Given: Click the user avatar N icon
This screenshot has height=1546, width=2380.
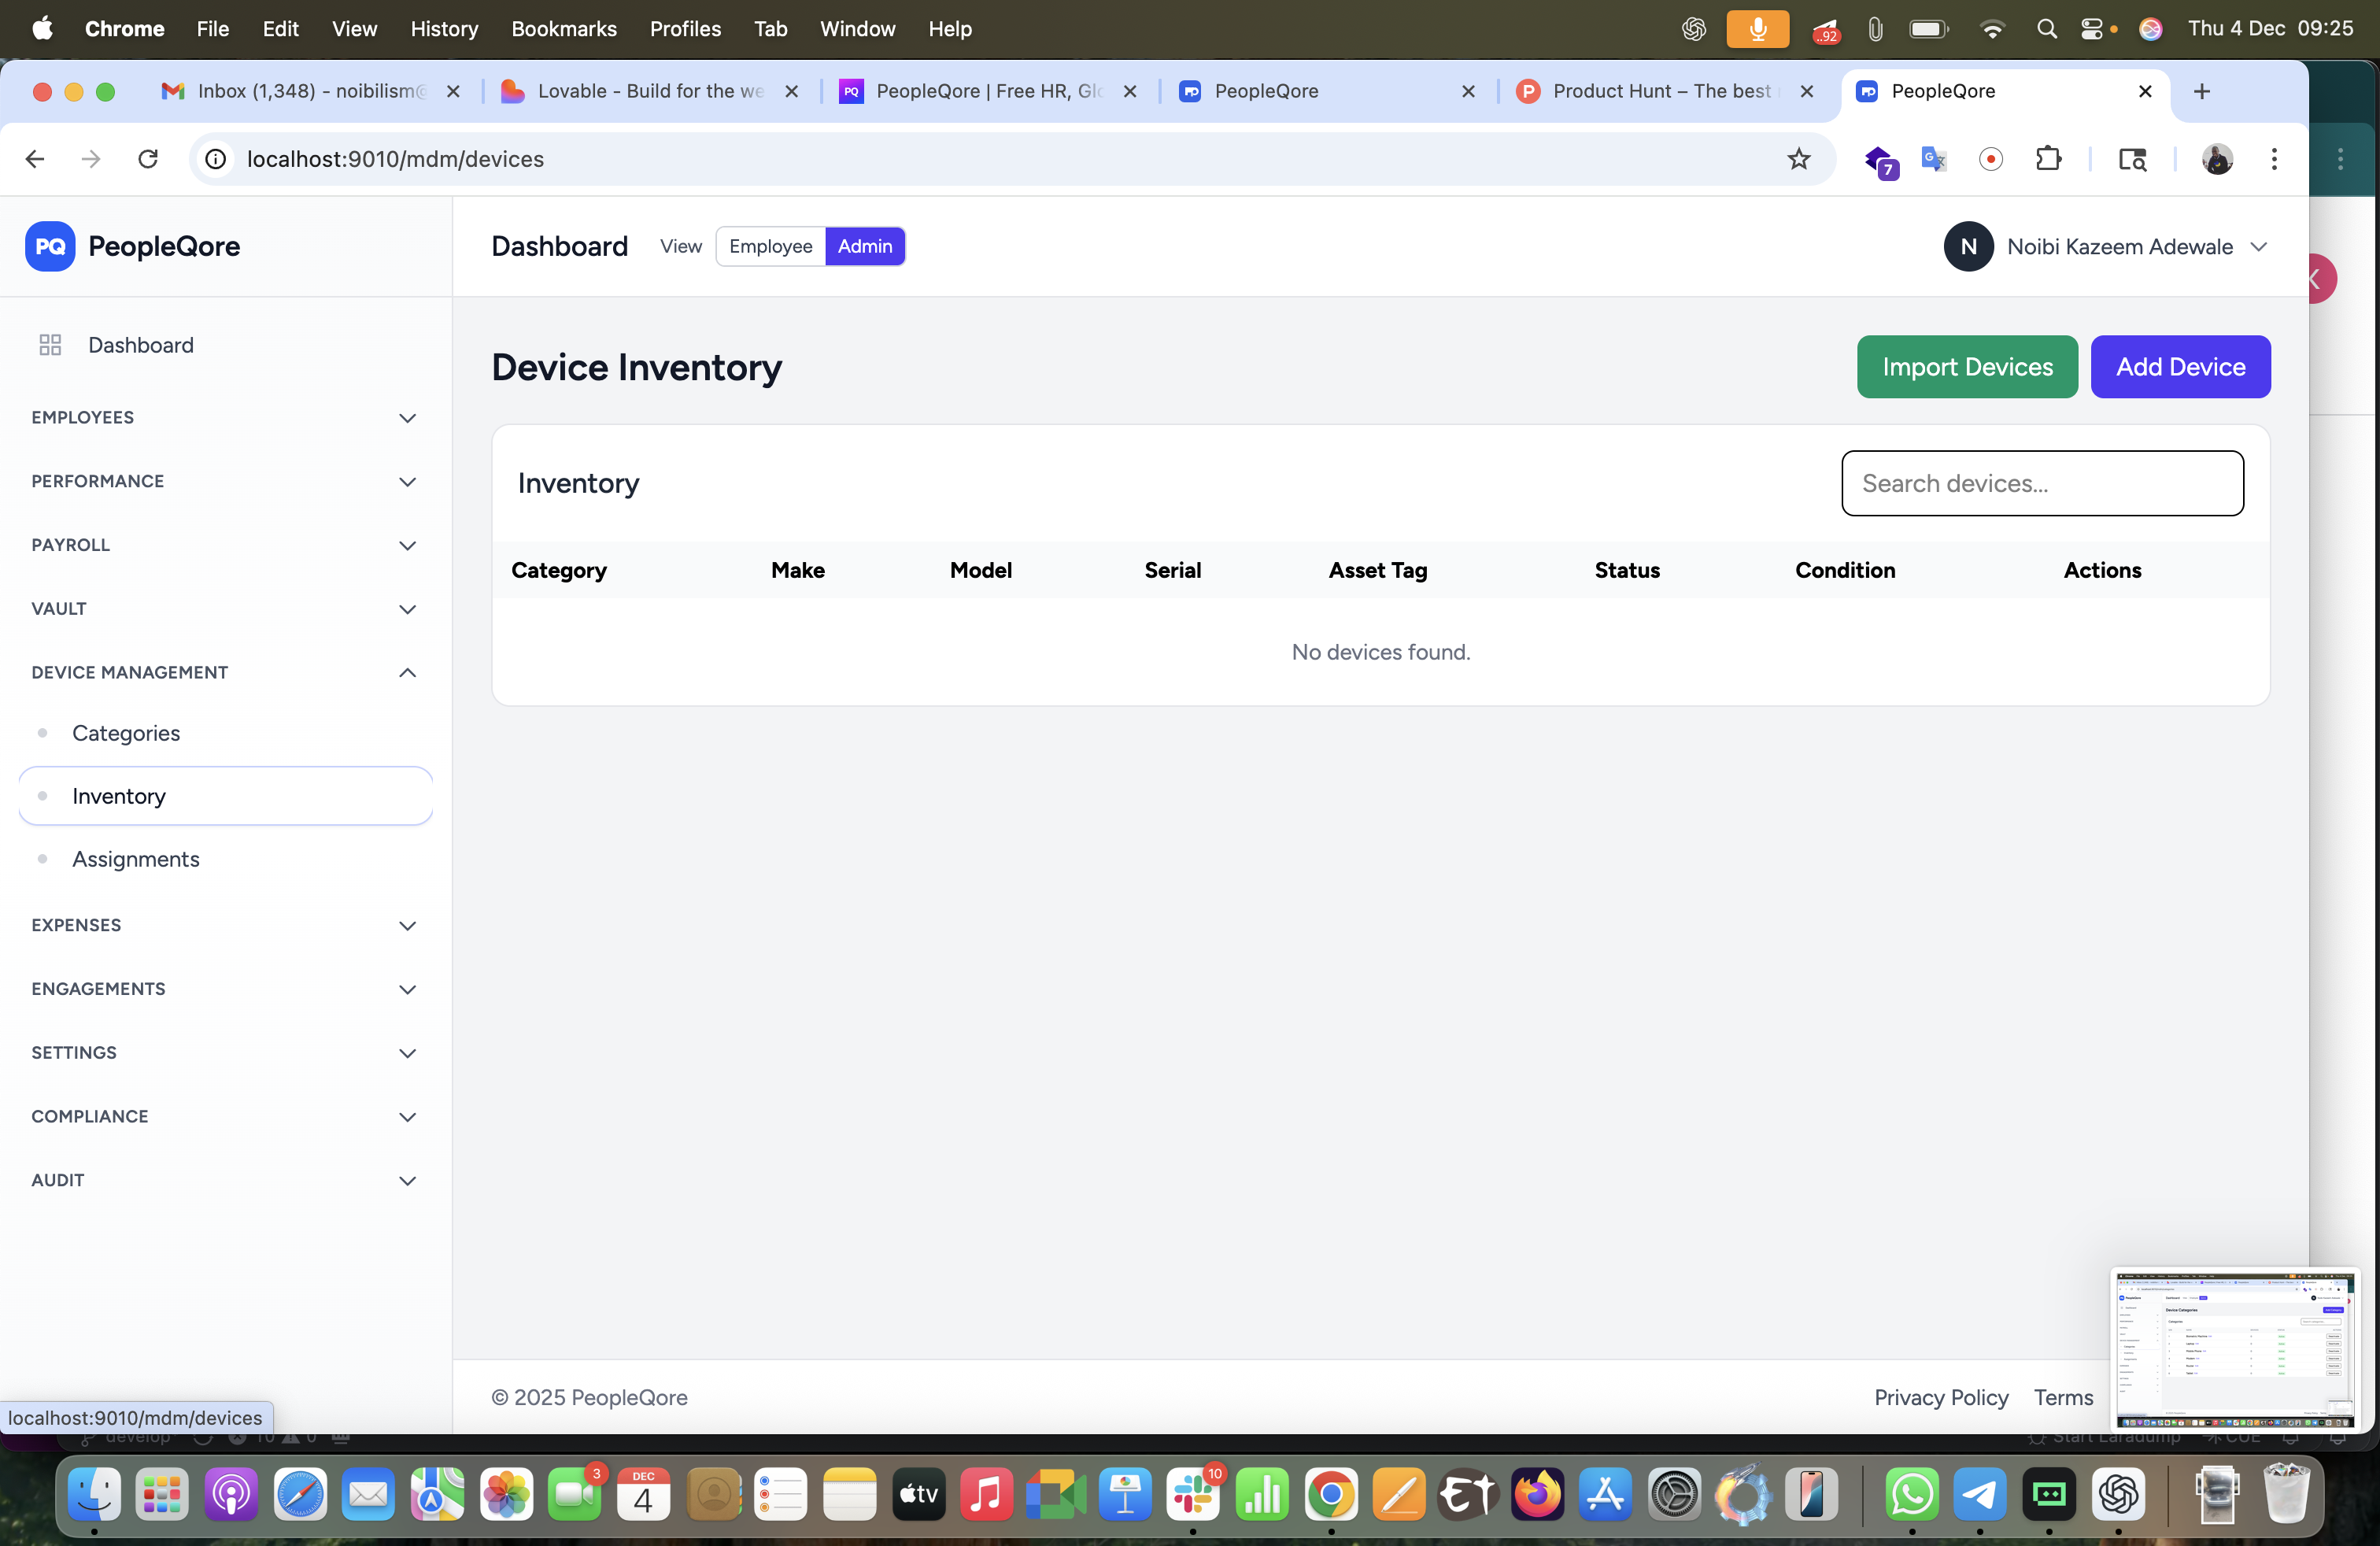Looking at the screenshot, I should click(1968, 246).
